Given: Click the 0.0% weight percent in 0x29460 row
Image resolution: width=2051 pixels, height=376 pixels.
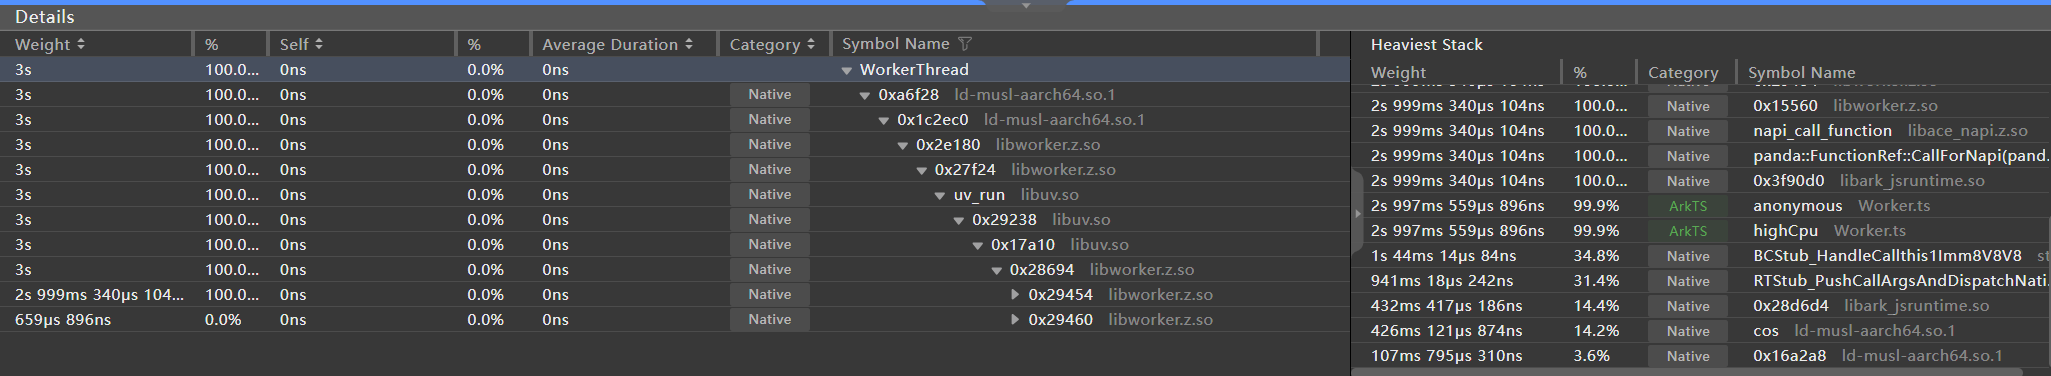Looking at the screenshot, I should tap(223, 320).
